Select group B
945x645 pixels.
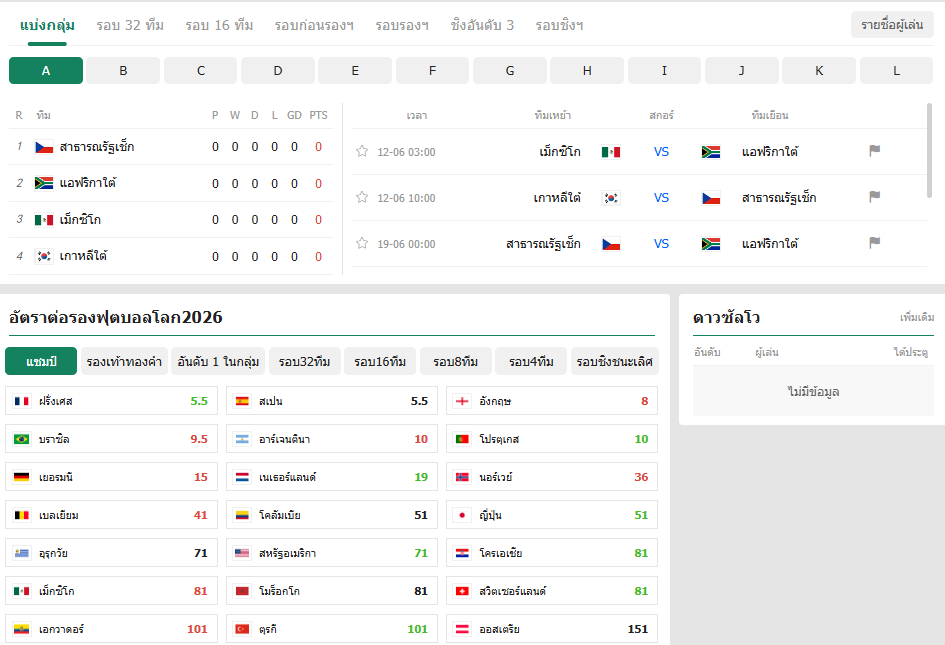123,71
